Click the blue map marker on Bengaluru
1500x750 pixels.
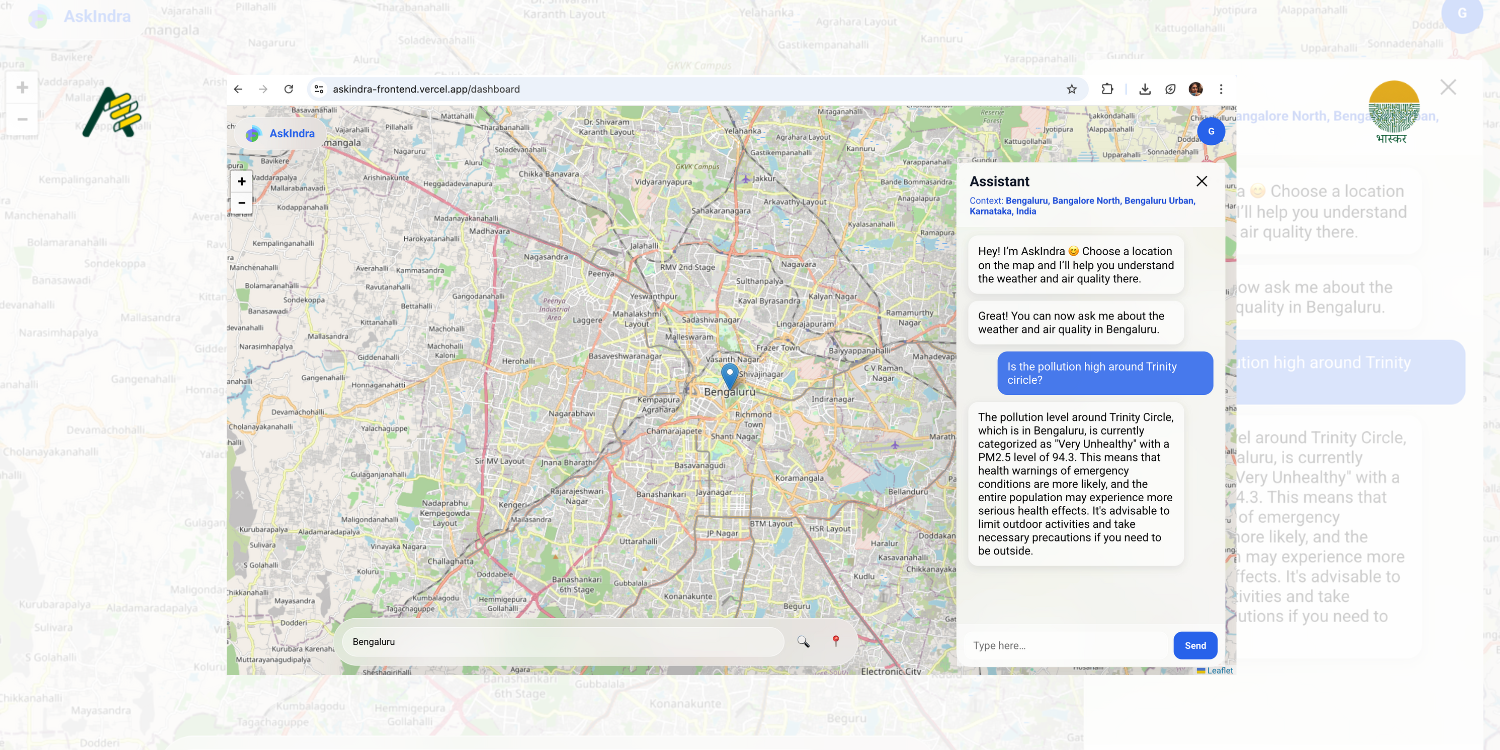[x=730, y=376]
